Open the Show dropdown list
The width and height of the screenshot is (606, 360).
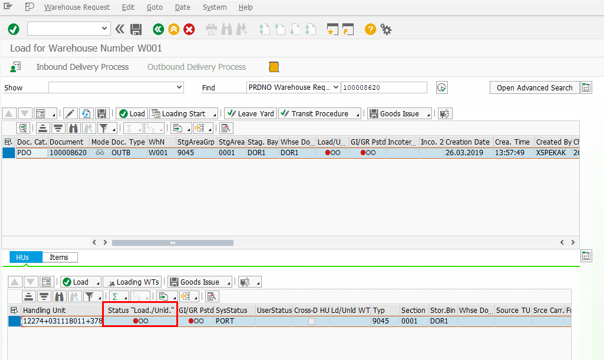coord(179,87)
